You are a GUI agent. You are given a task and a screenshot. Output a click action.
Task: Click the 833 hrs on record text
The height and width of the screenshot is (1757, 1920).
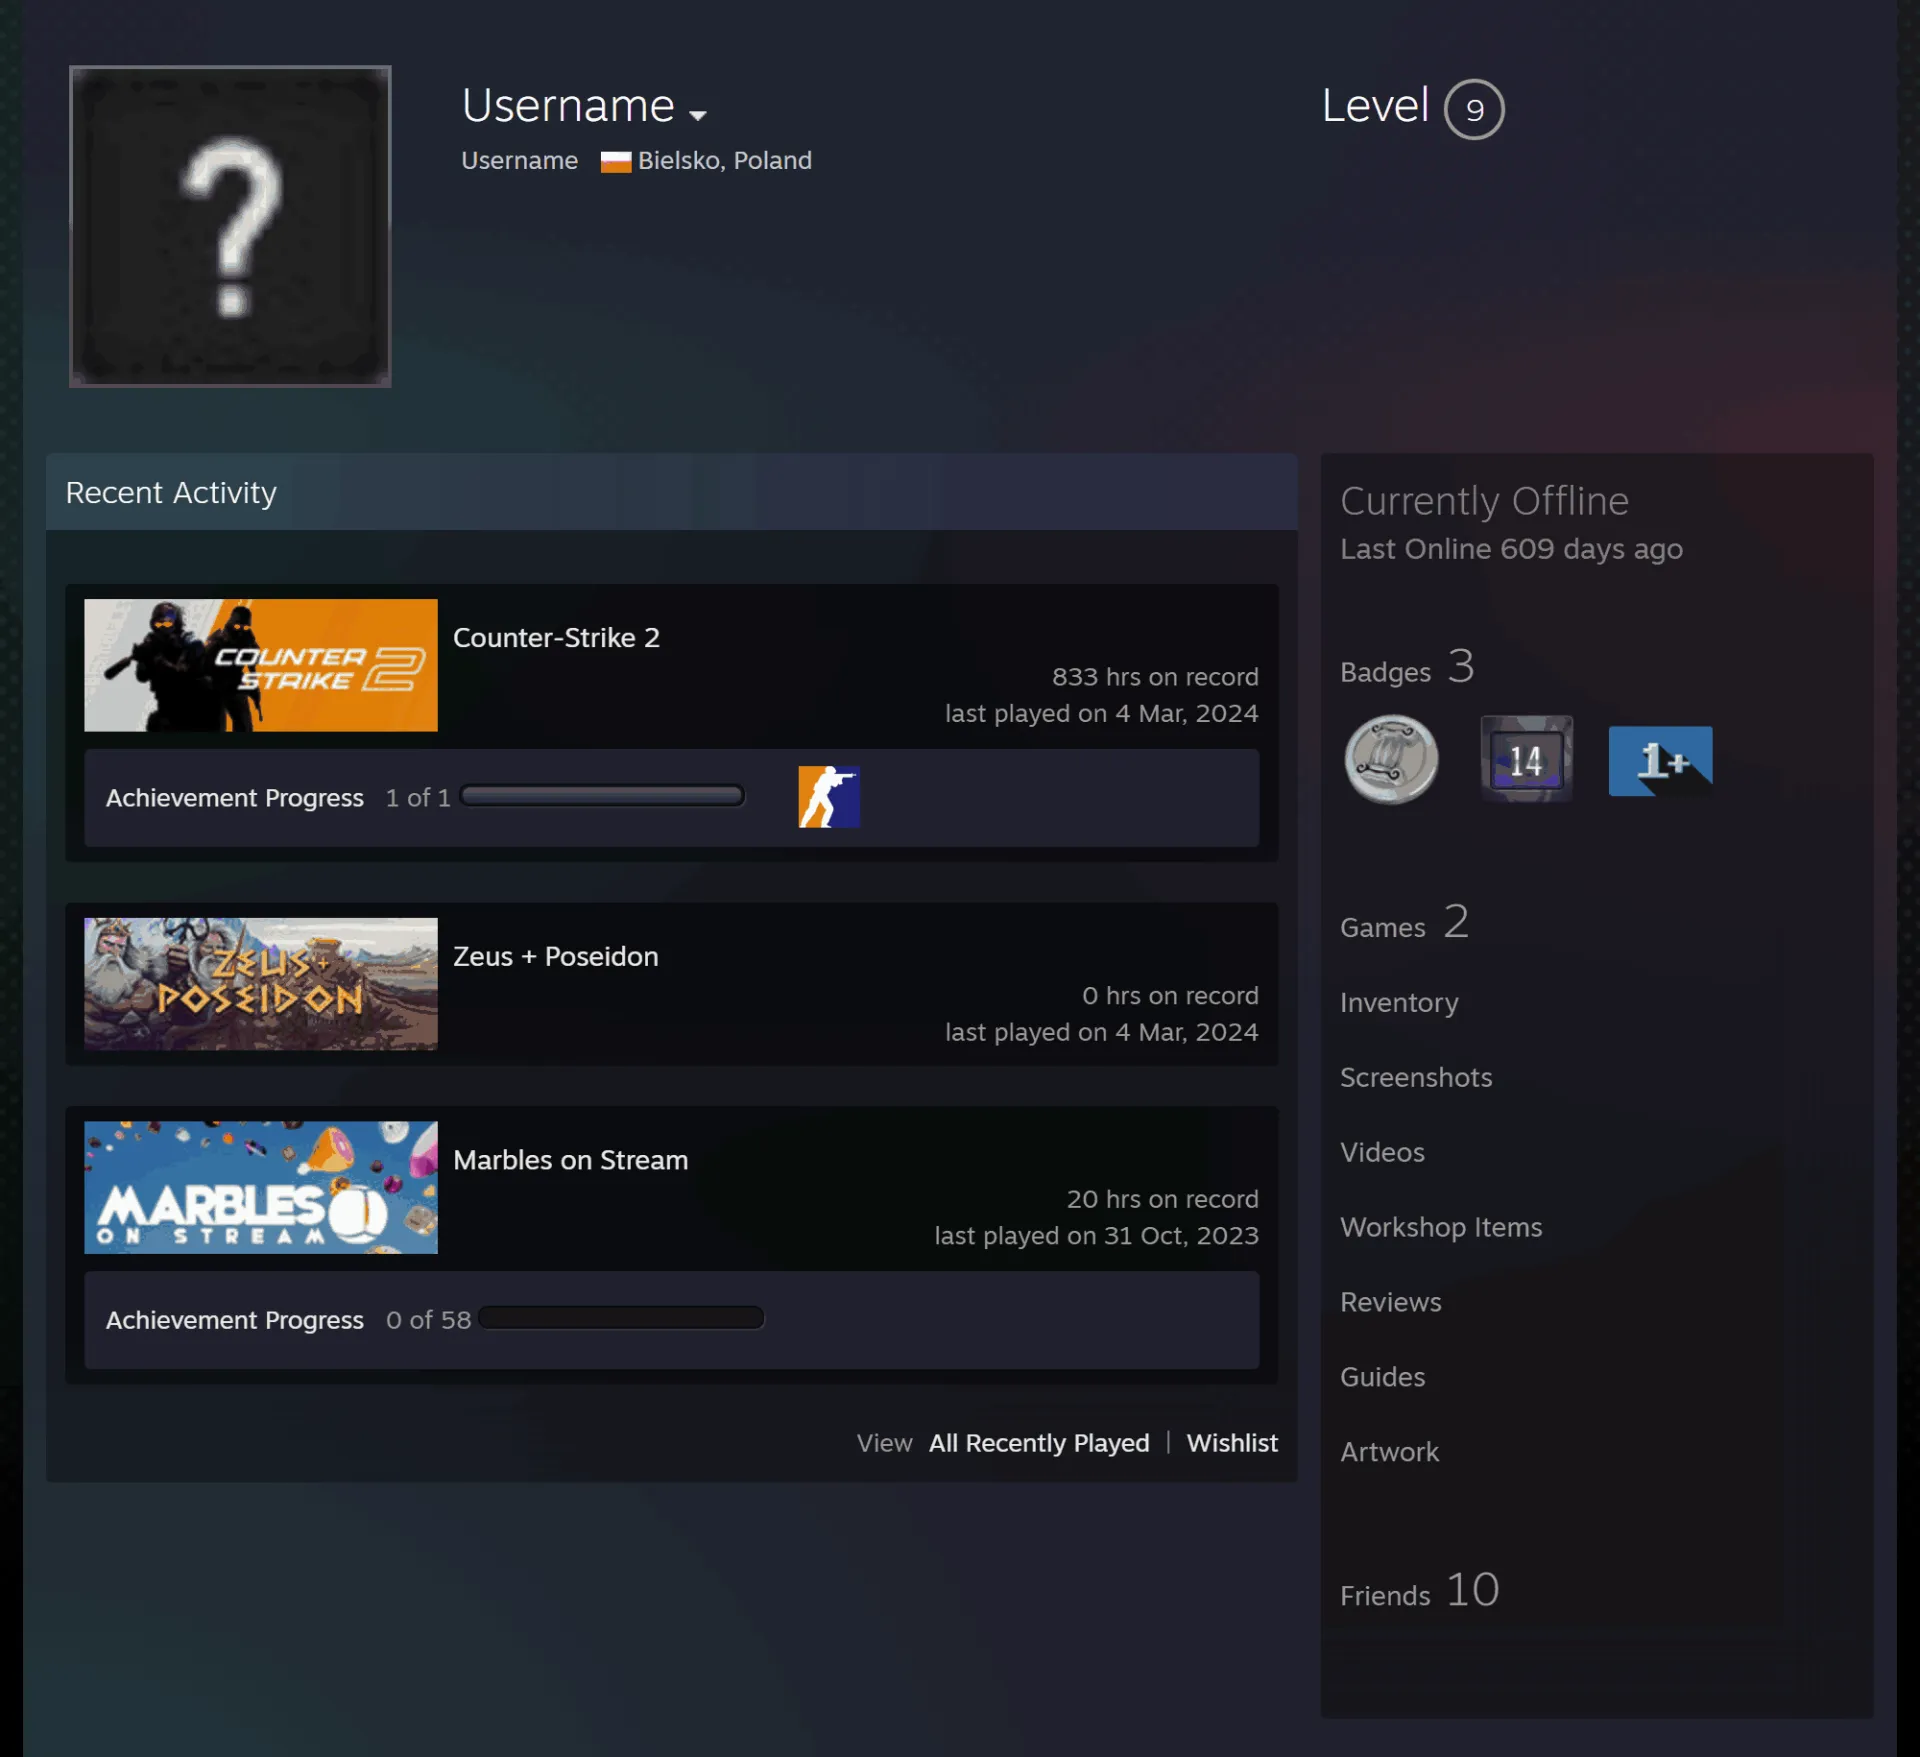[x=1155, y=677]
